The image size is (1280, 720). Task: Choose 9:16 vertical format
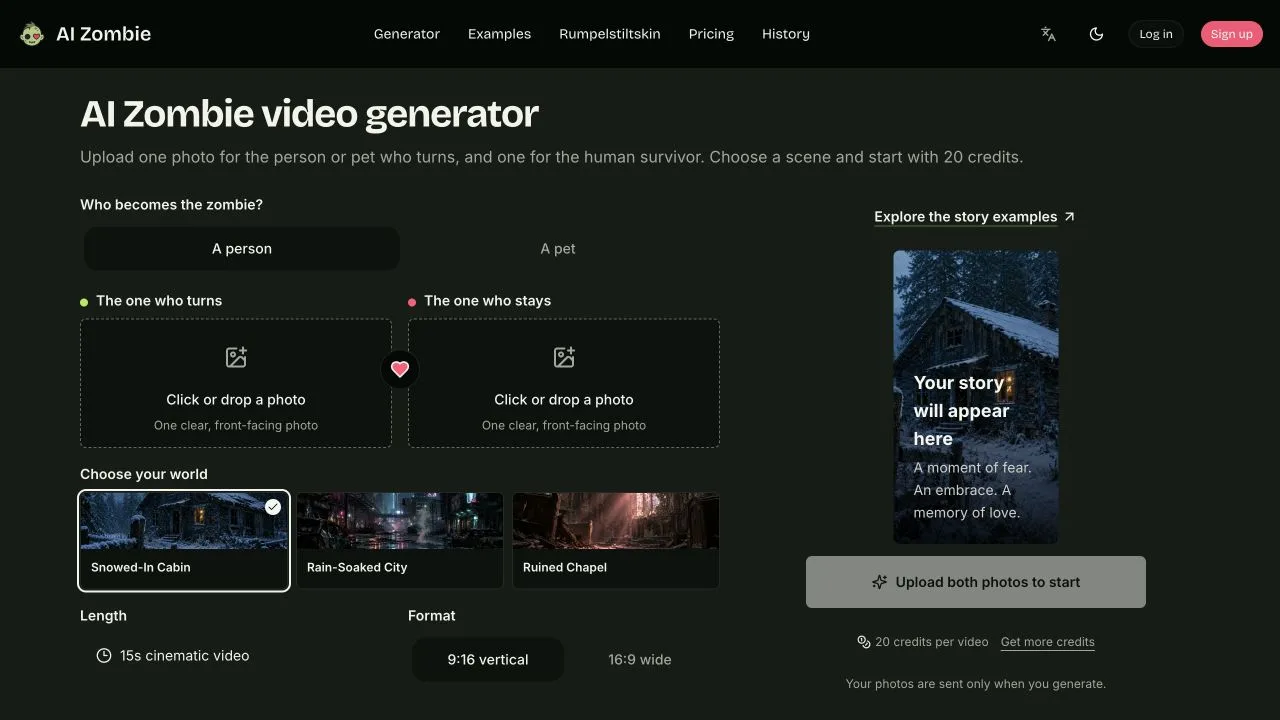pos(488,660)
